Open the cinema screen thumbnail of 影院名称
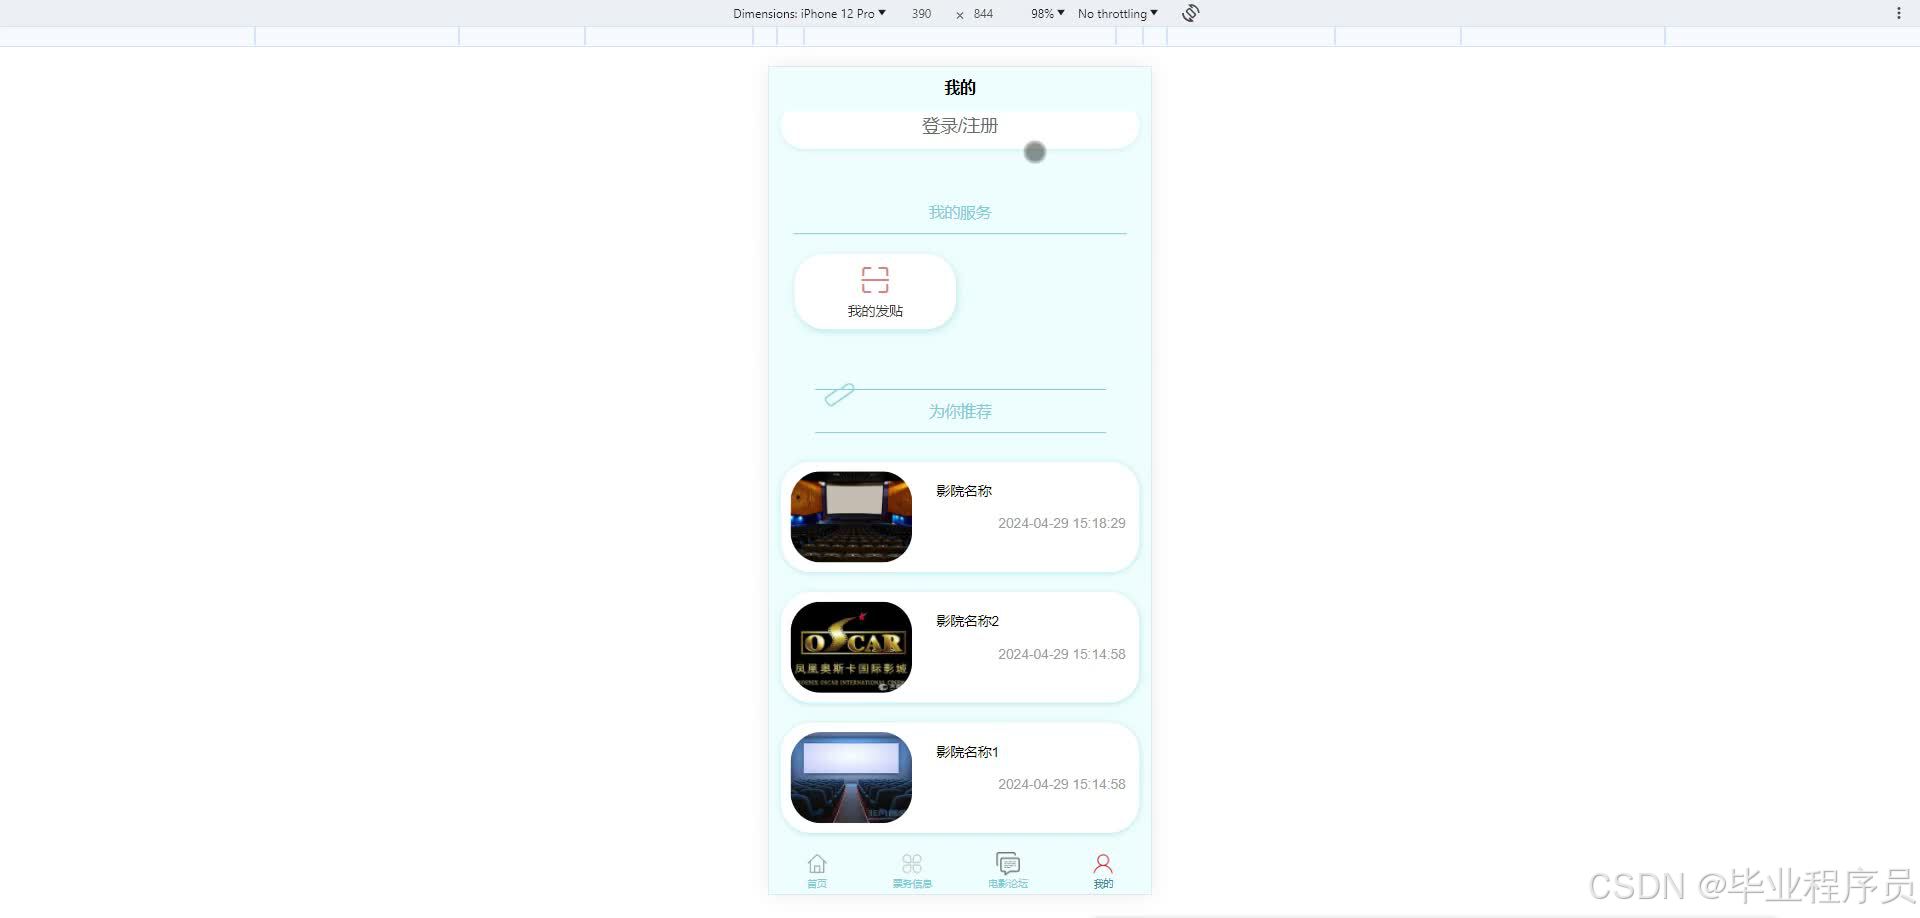Image resolution: width=1920 pixels, height=918 pixels. pyautogui.click(x=851, y=517)
